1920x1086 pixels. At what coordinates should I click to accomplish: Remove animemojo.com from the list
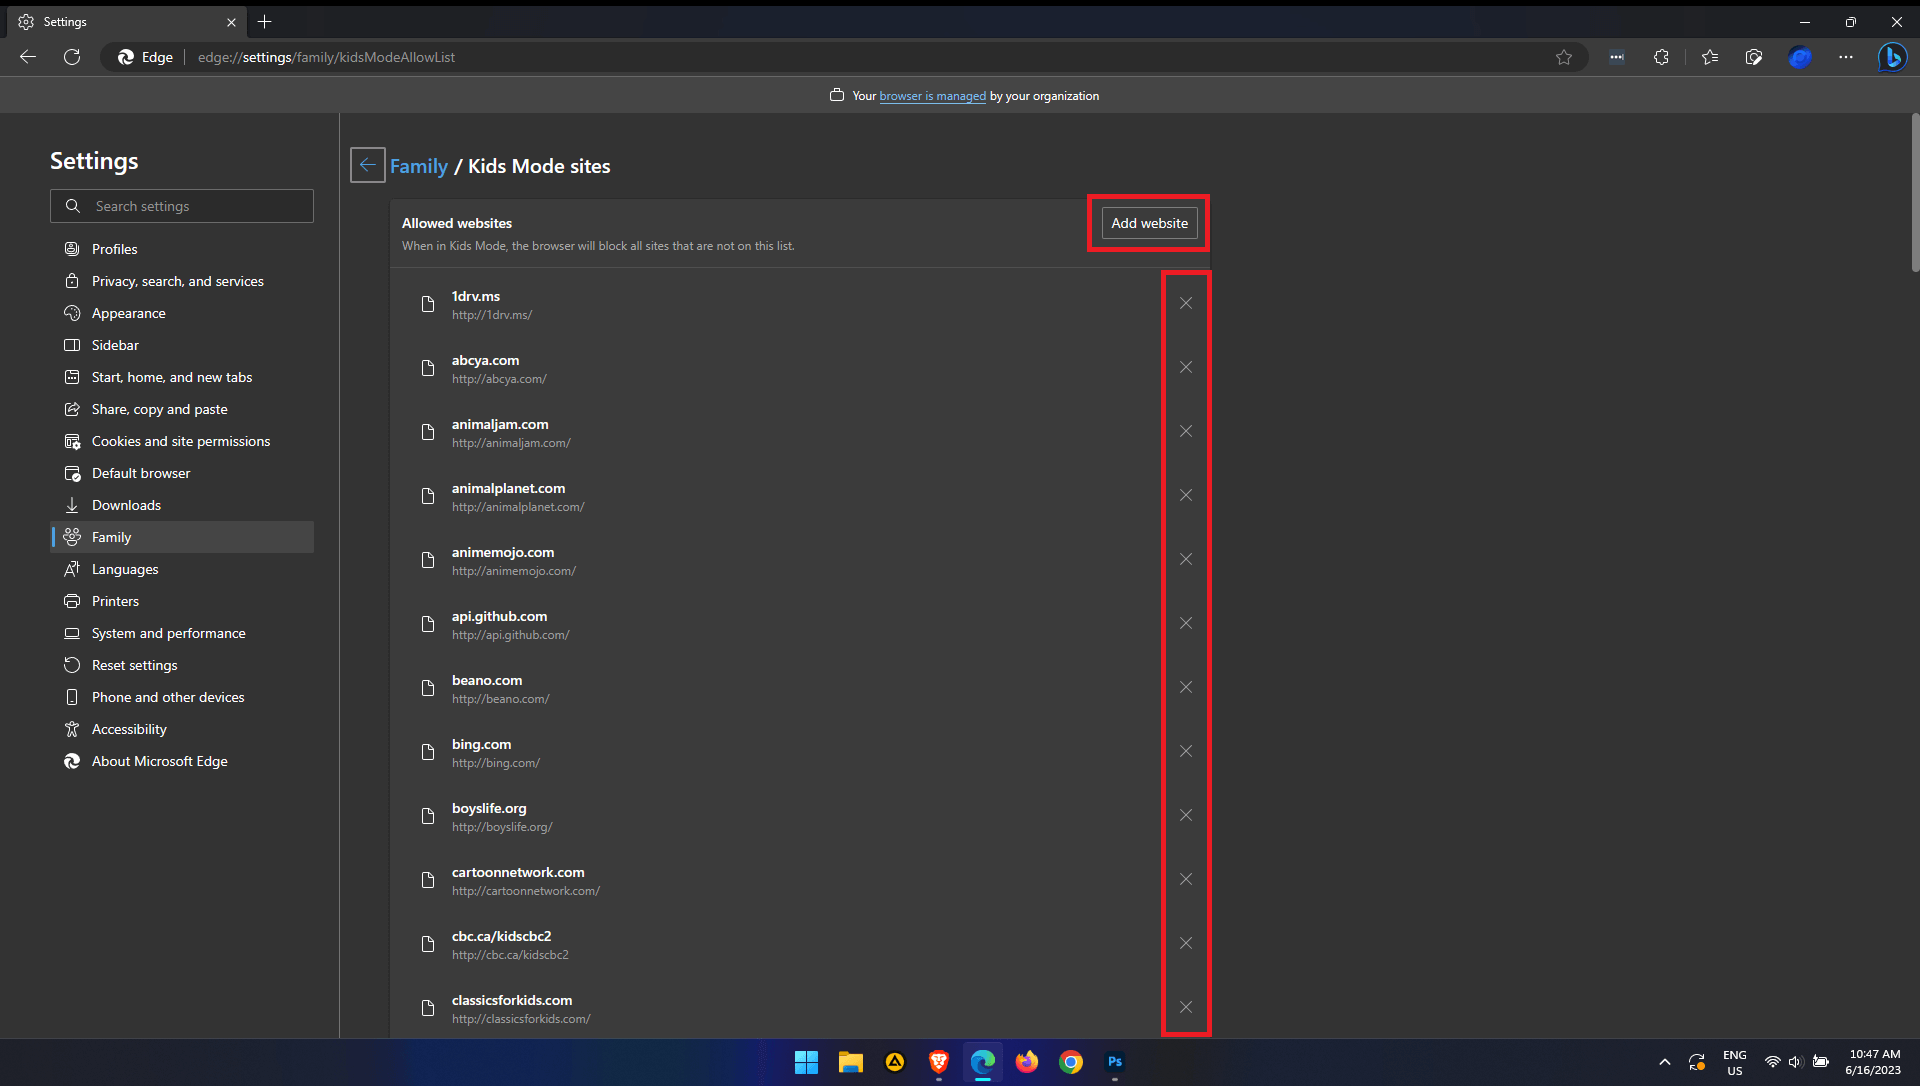coord(1185,560)
